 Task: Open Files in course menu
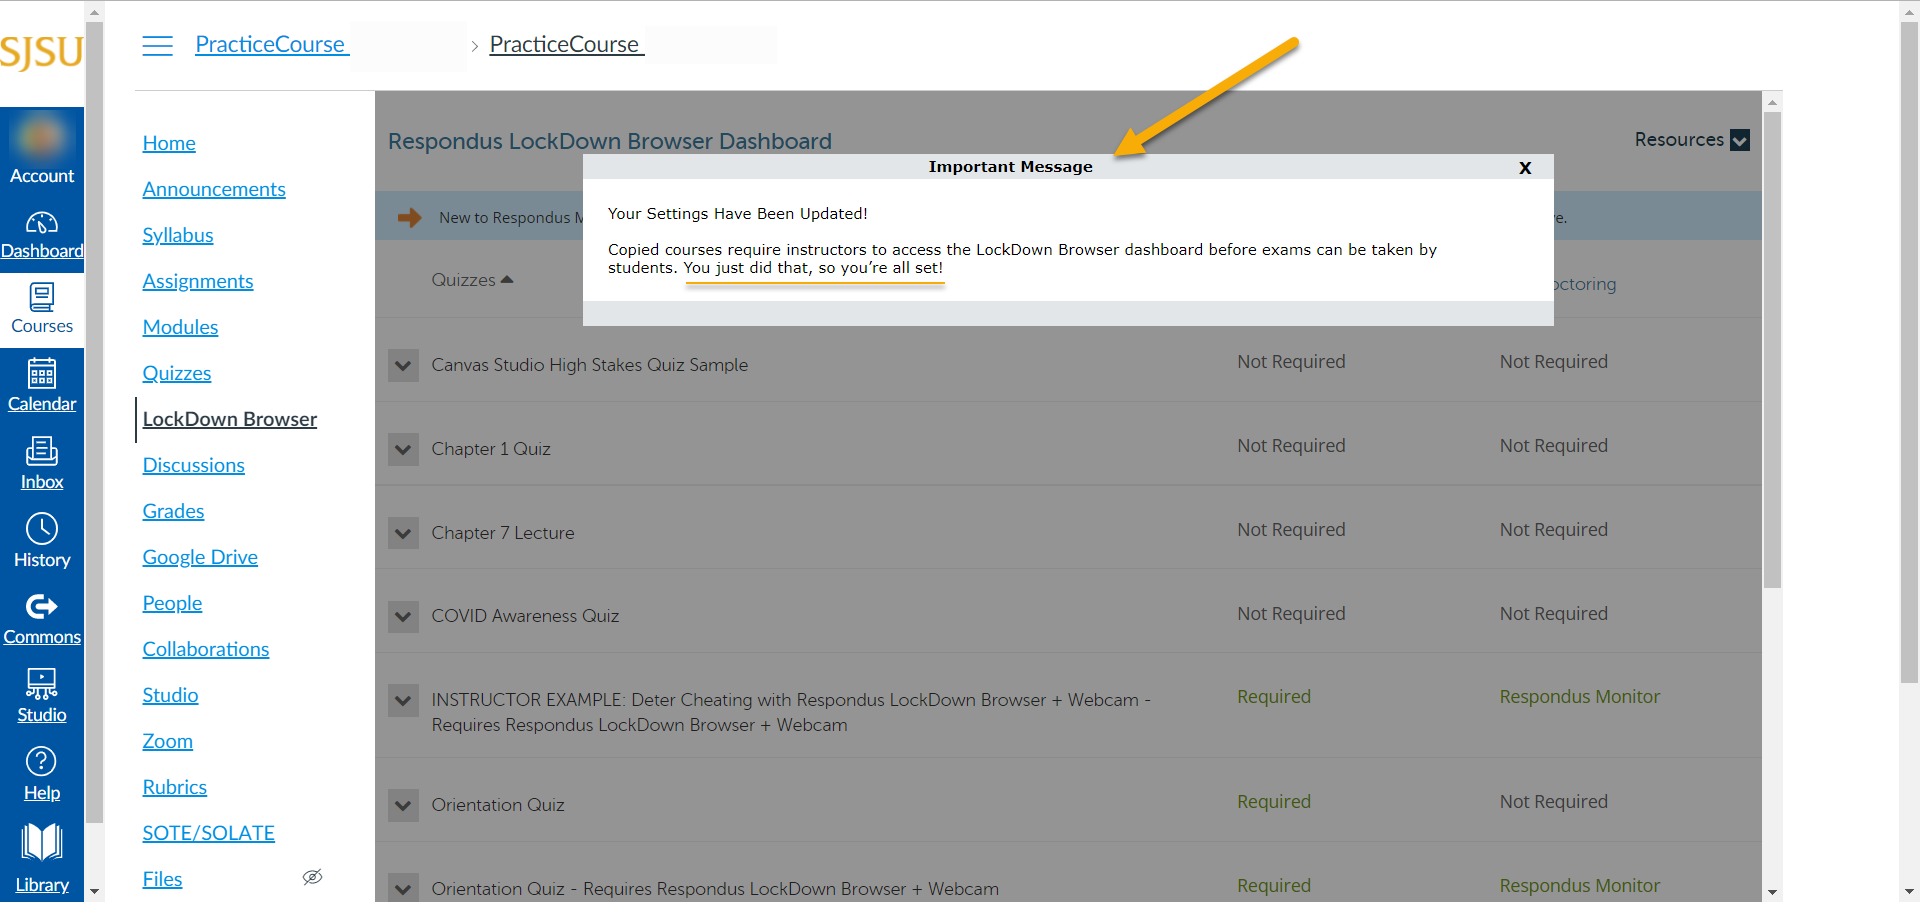click(x=162, y=879)
